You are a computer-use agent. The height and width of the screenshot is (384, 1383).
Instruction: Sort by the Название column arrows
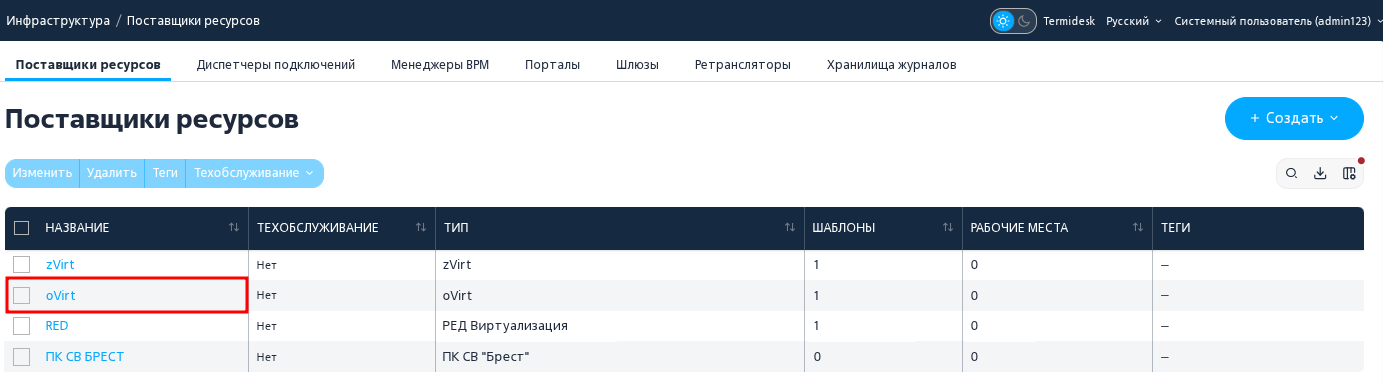[x=234, y=228]
